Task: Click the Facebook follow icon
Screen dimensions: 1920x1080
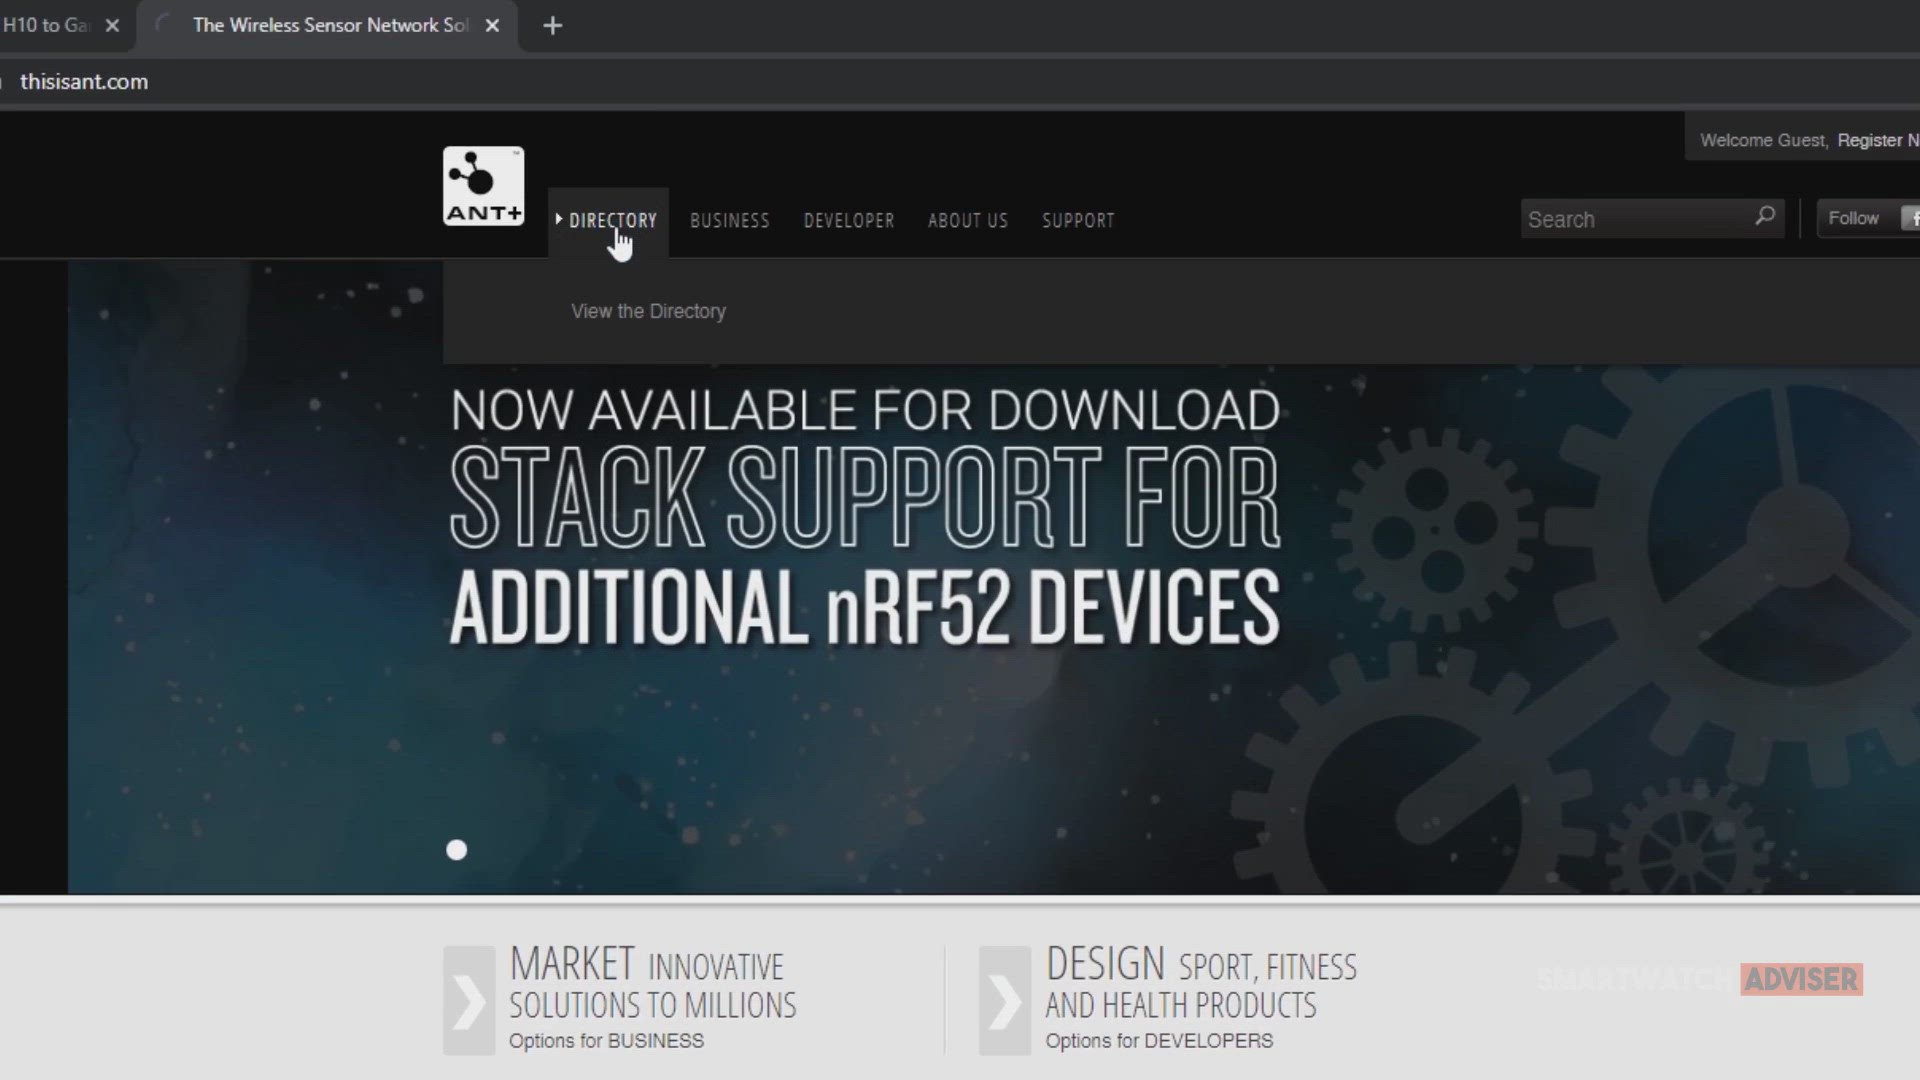Action: point(1910,218)
